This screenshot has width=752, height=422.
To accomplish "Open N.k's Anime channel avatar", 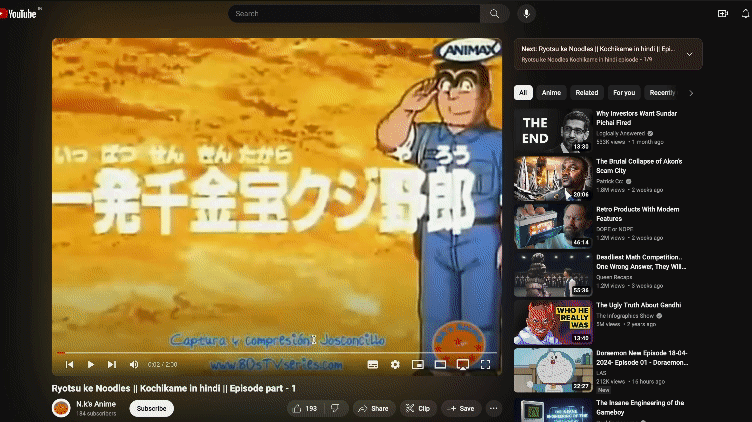I will coord(61,408).
